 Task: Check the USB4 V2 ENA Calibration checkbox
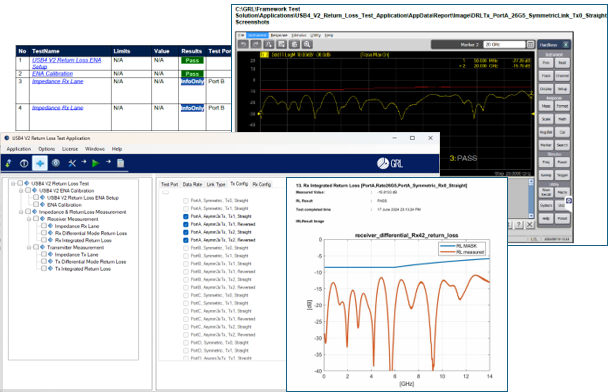pyautogui.click(x=28, y=191)
